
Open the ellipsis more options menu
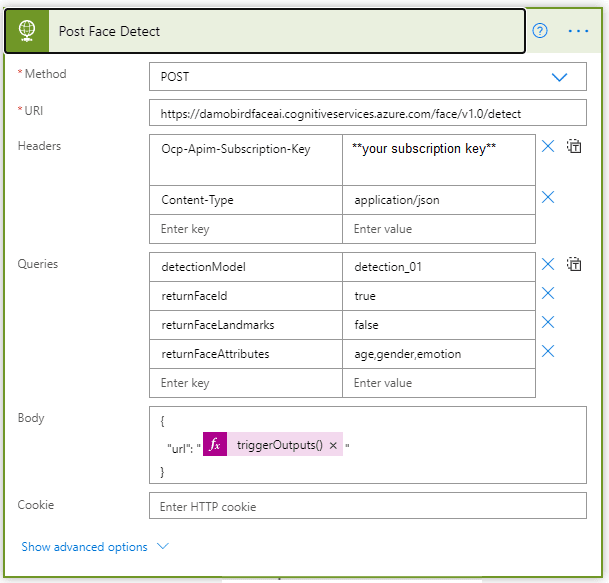click(x=578, y=31)
